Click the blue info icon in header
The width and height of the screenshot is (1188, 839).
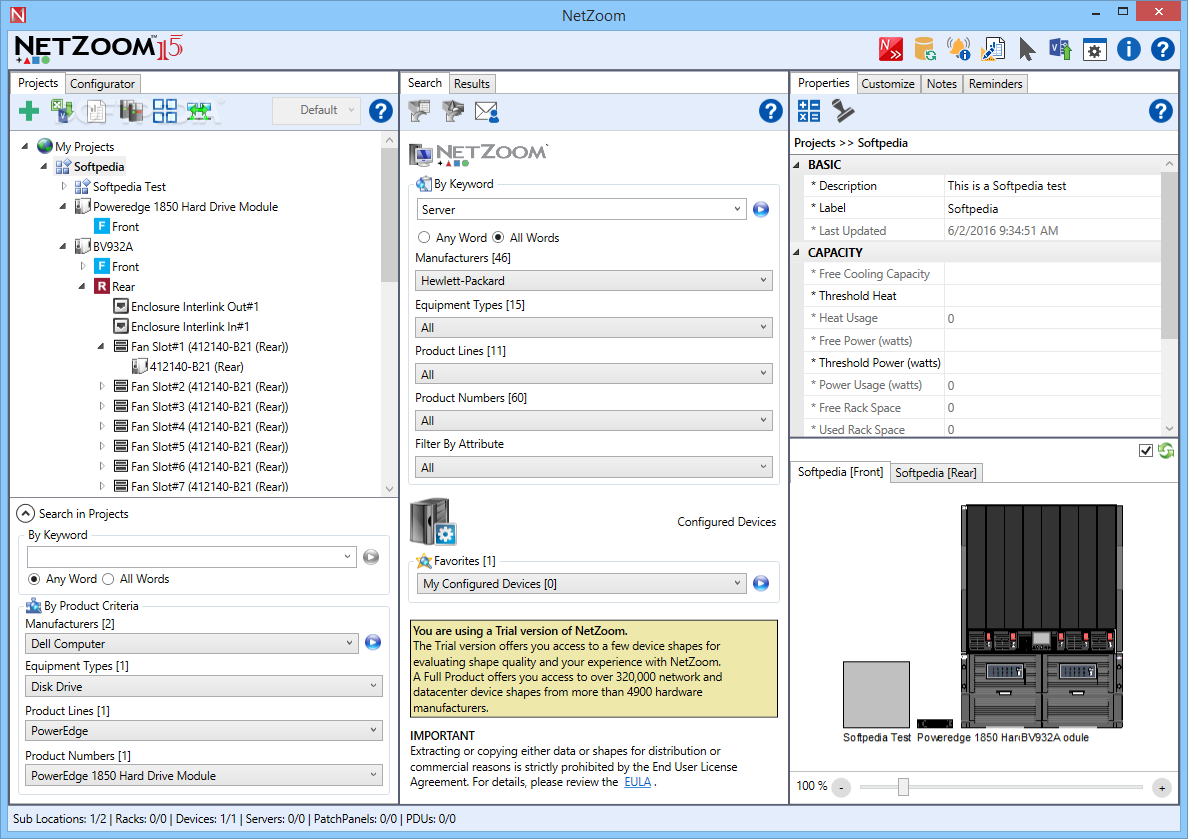coord(1128,49)
